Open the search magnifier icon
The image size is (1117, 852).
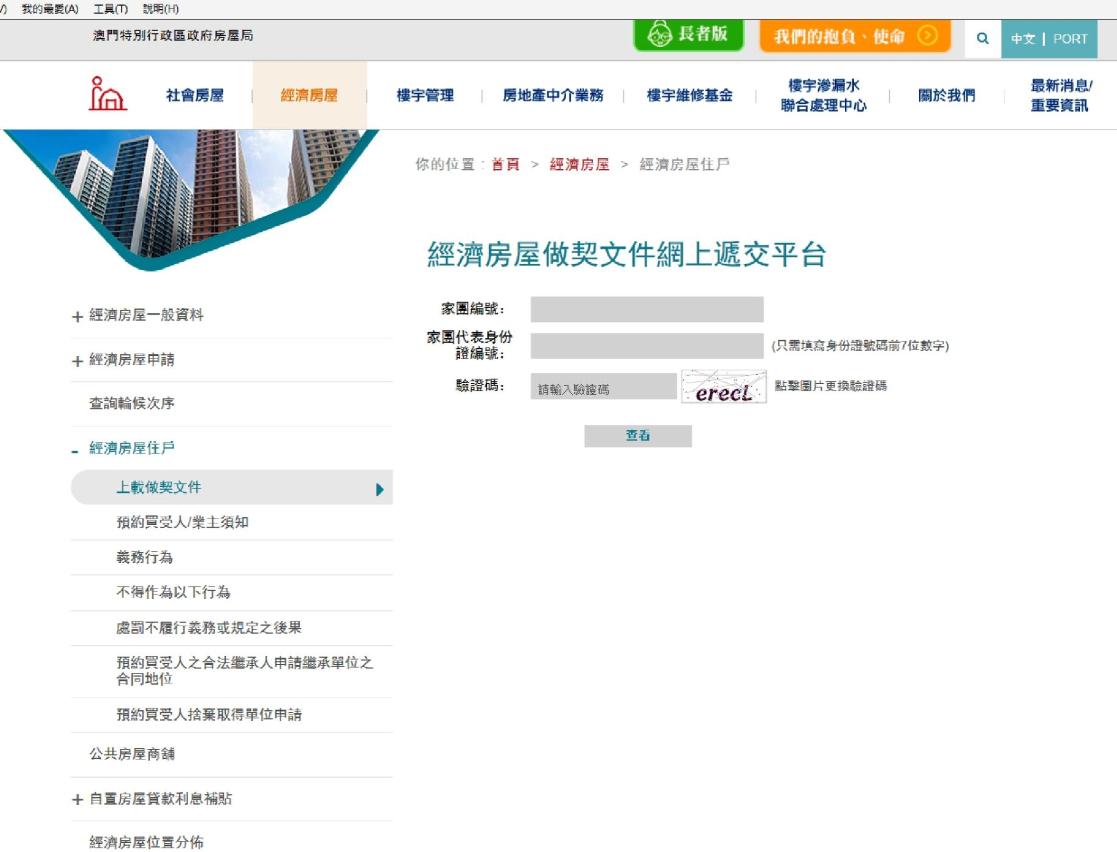(x=982, y=39)
